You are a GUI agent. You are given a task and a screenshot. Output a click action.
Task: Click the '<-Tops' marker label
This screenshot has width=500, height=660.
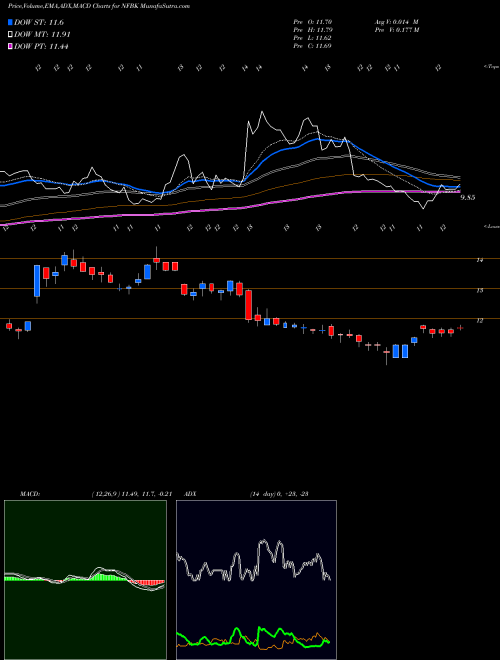coord(491,67)
